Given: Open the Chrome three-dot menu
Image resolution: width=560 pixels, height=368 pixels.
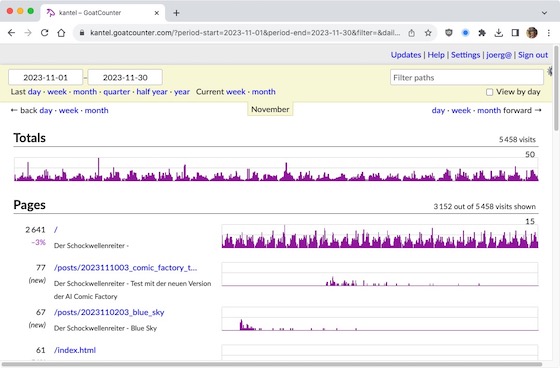Looking at the screenshot, I should [549, 33].
